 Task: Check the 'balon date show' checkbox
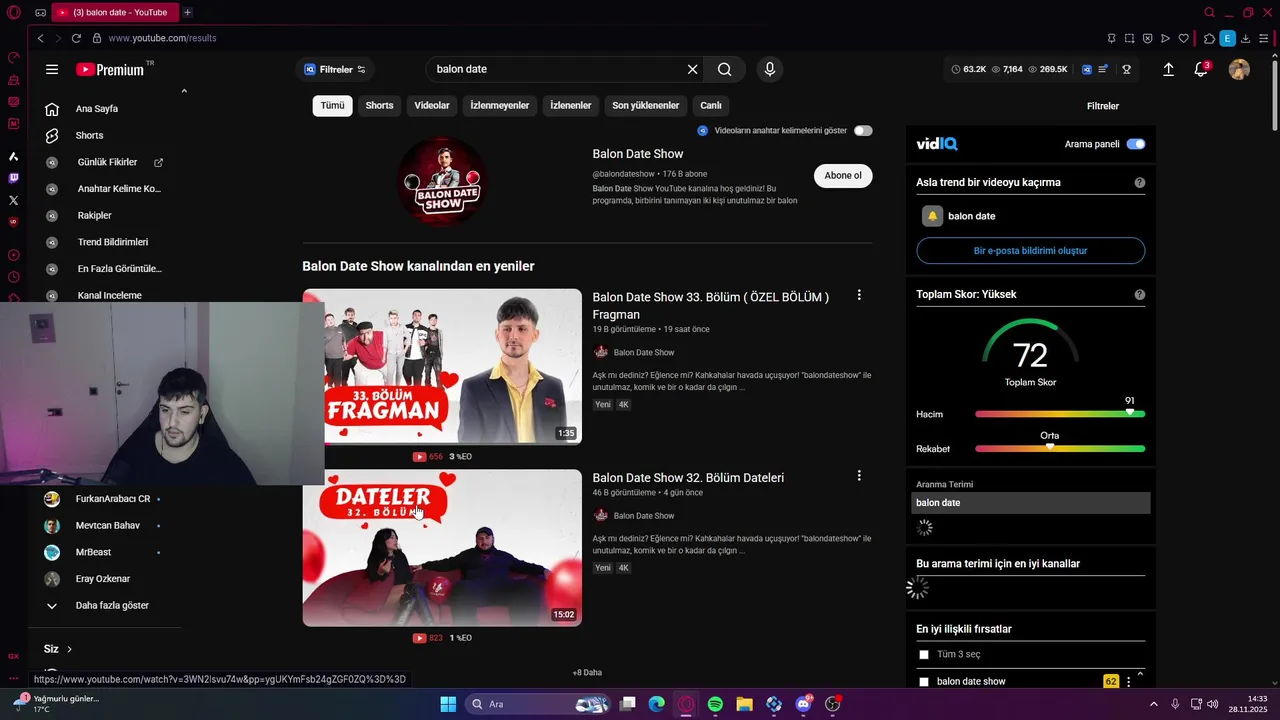click(x=924, y=682)
